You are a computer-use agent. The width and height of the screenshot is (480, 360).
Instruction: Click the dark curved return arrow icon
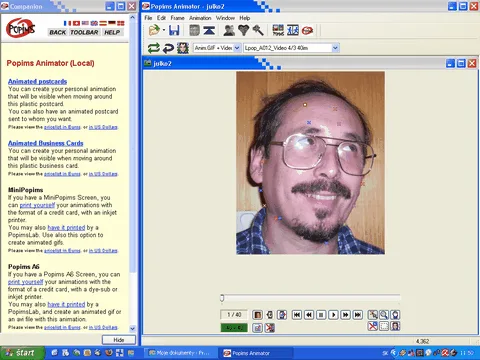coord(168,48)
